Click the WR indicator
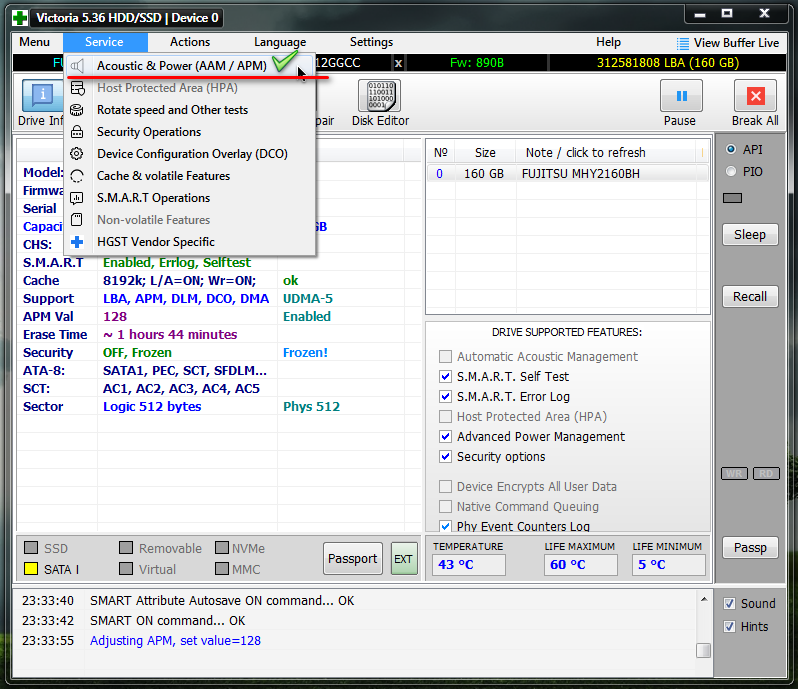798x689 pixels. pos(734,474)
